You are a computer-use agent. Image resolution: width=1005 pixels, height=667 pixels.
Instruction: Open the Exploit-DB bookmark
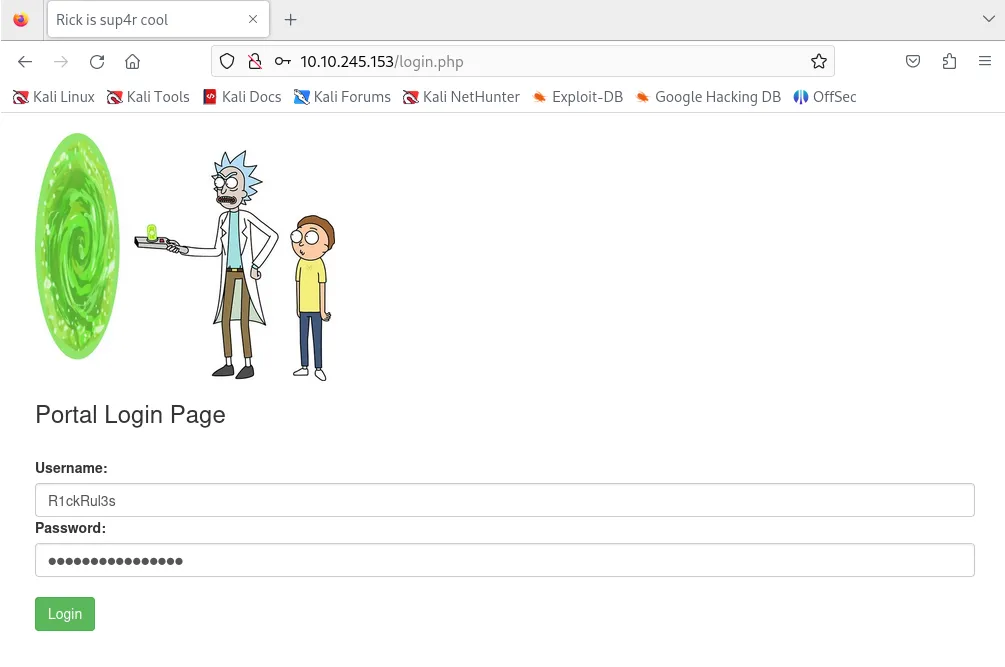578,97
